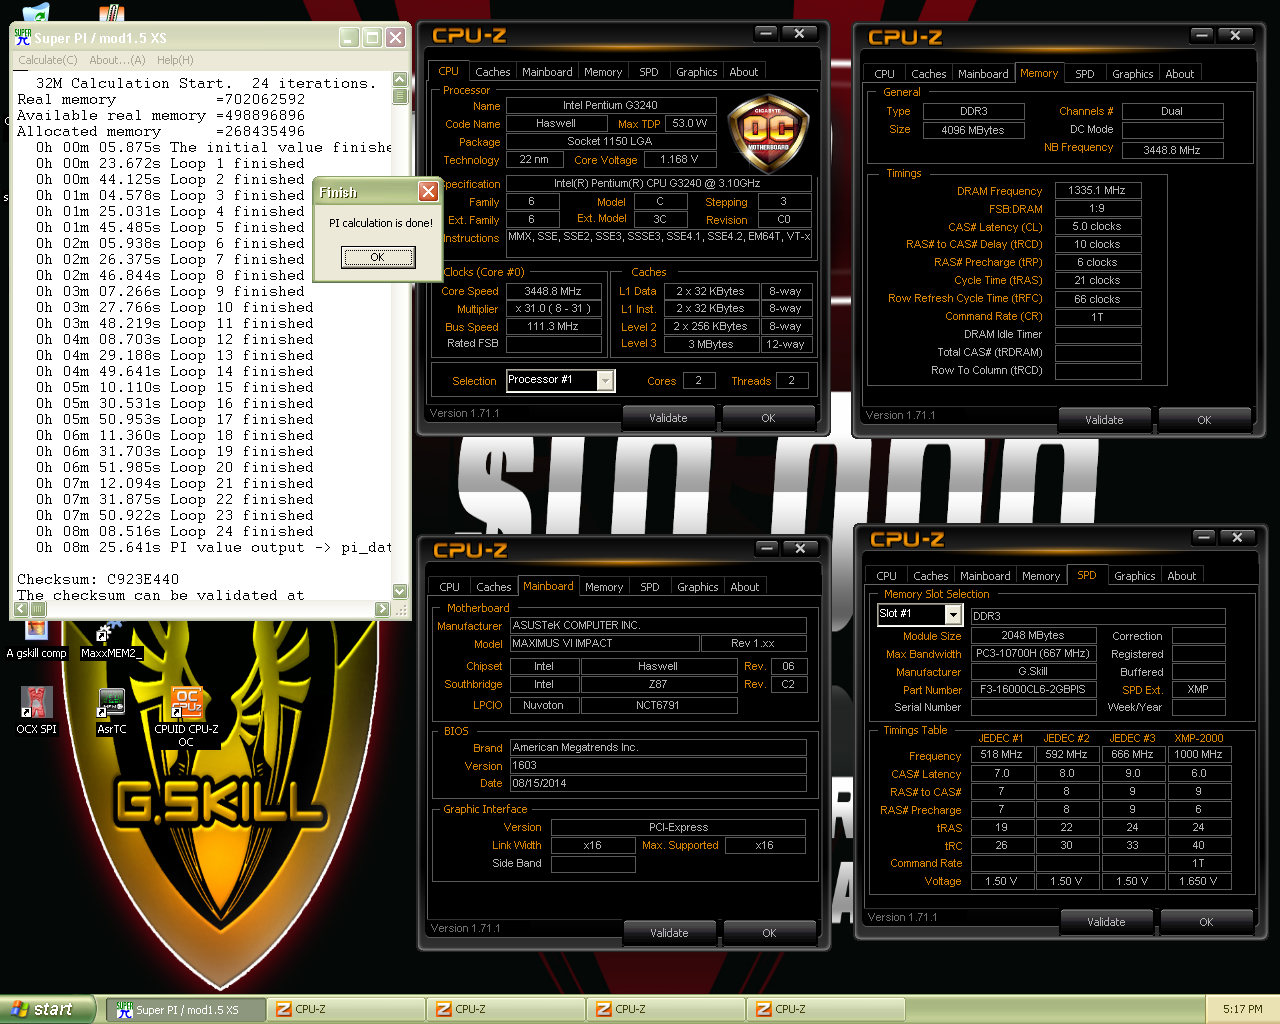Click the rightmost CPU-Z taskbar button
1280x1024 pixels.
825,1010
